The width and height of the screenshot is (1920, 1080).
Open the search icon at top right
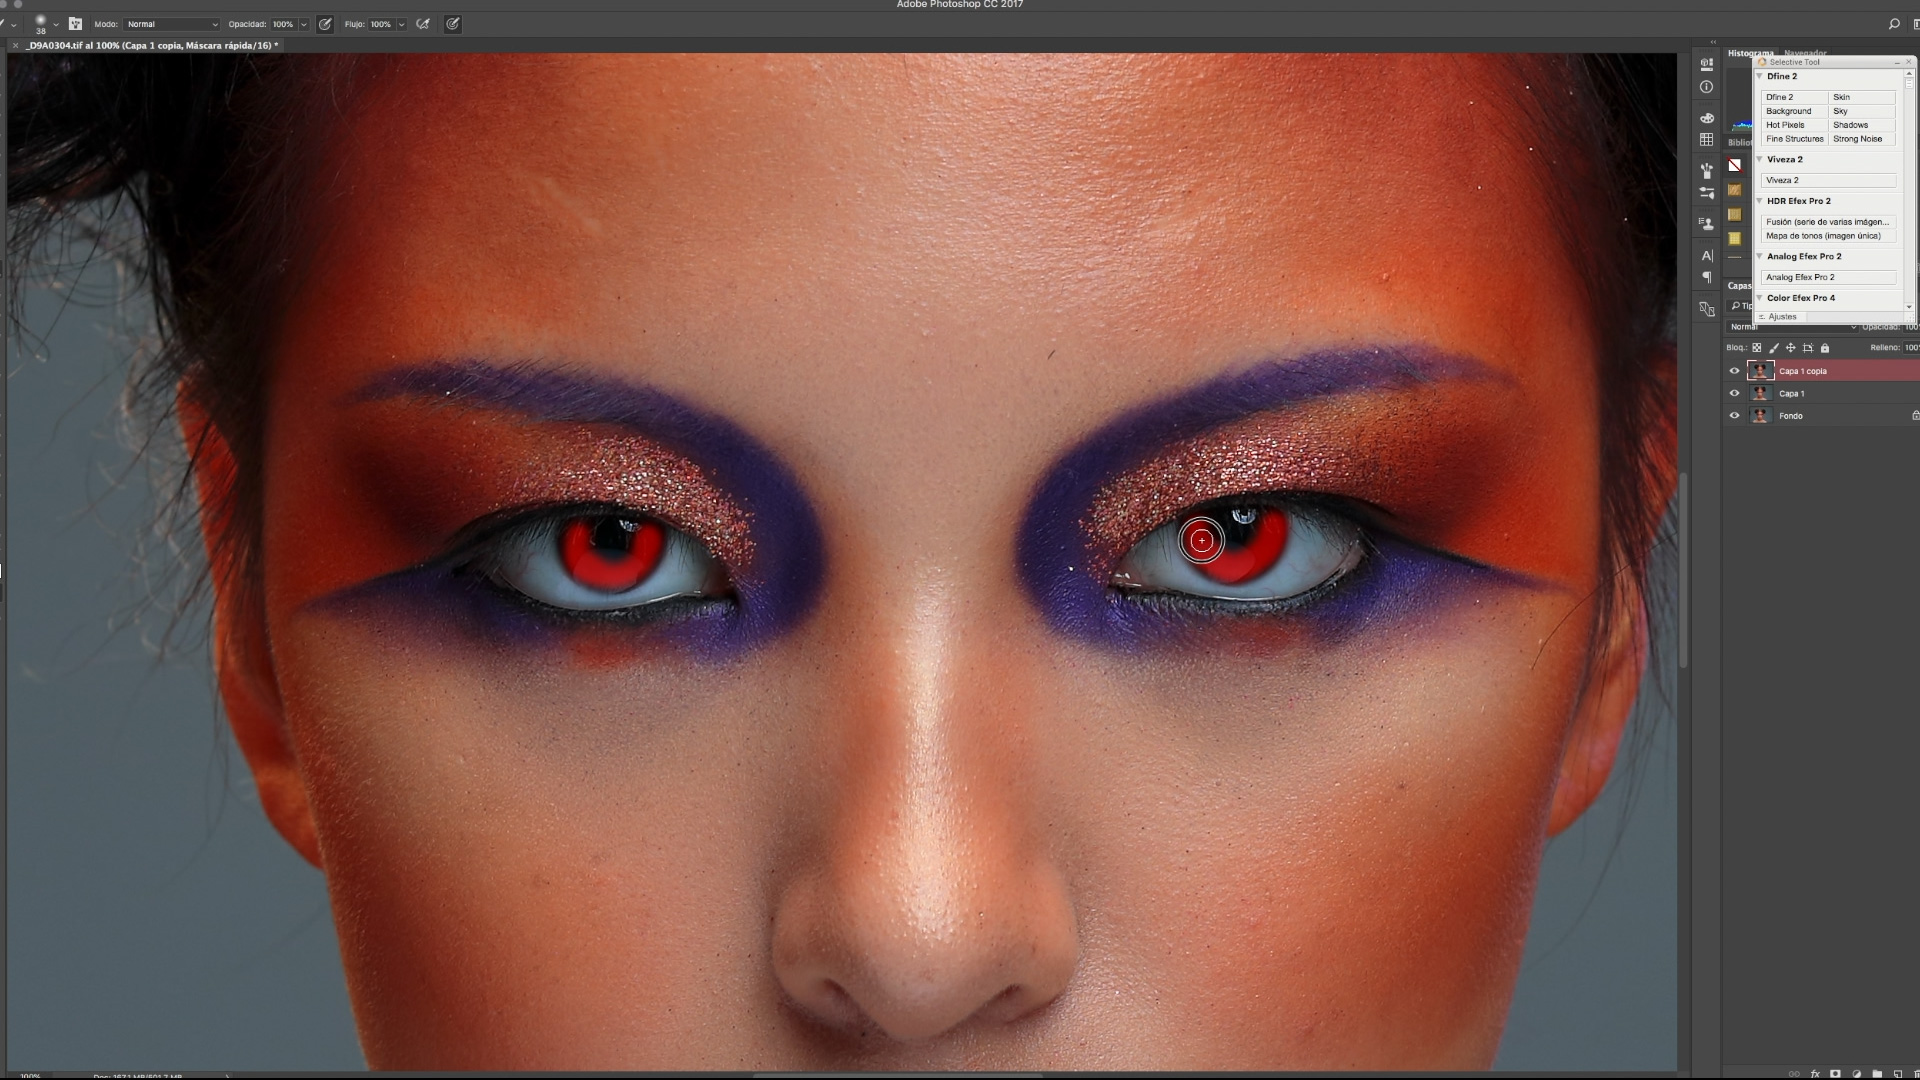coord(1894,24)
